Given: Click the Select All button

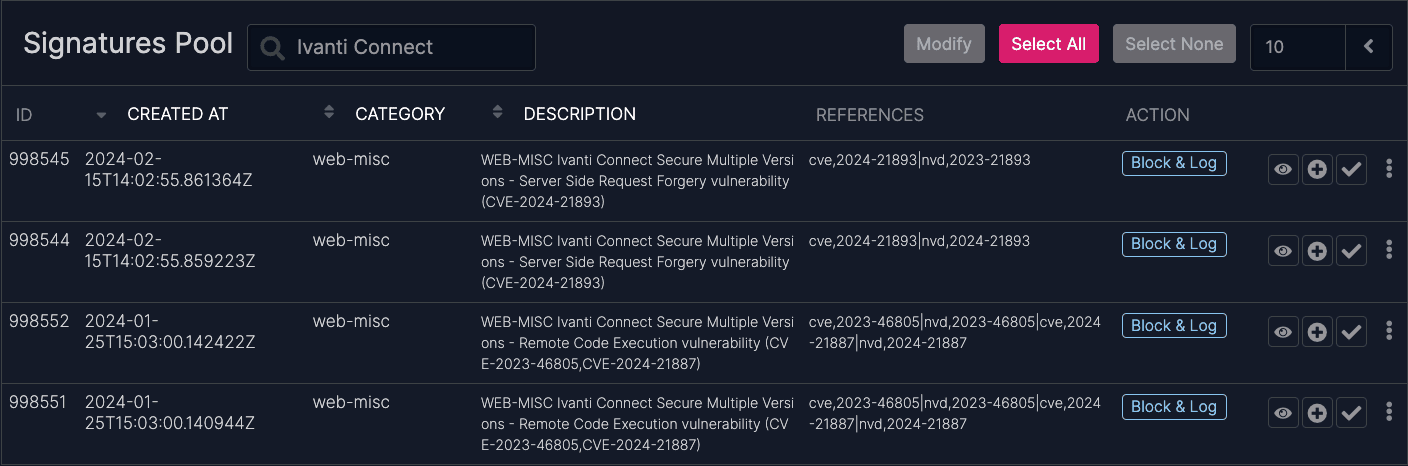Looking at the screenshot, I should click(1049, 44).
